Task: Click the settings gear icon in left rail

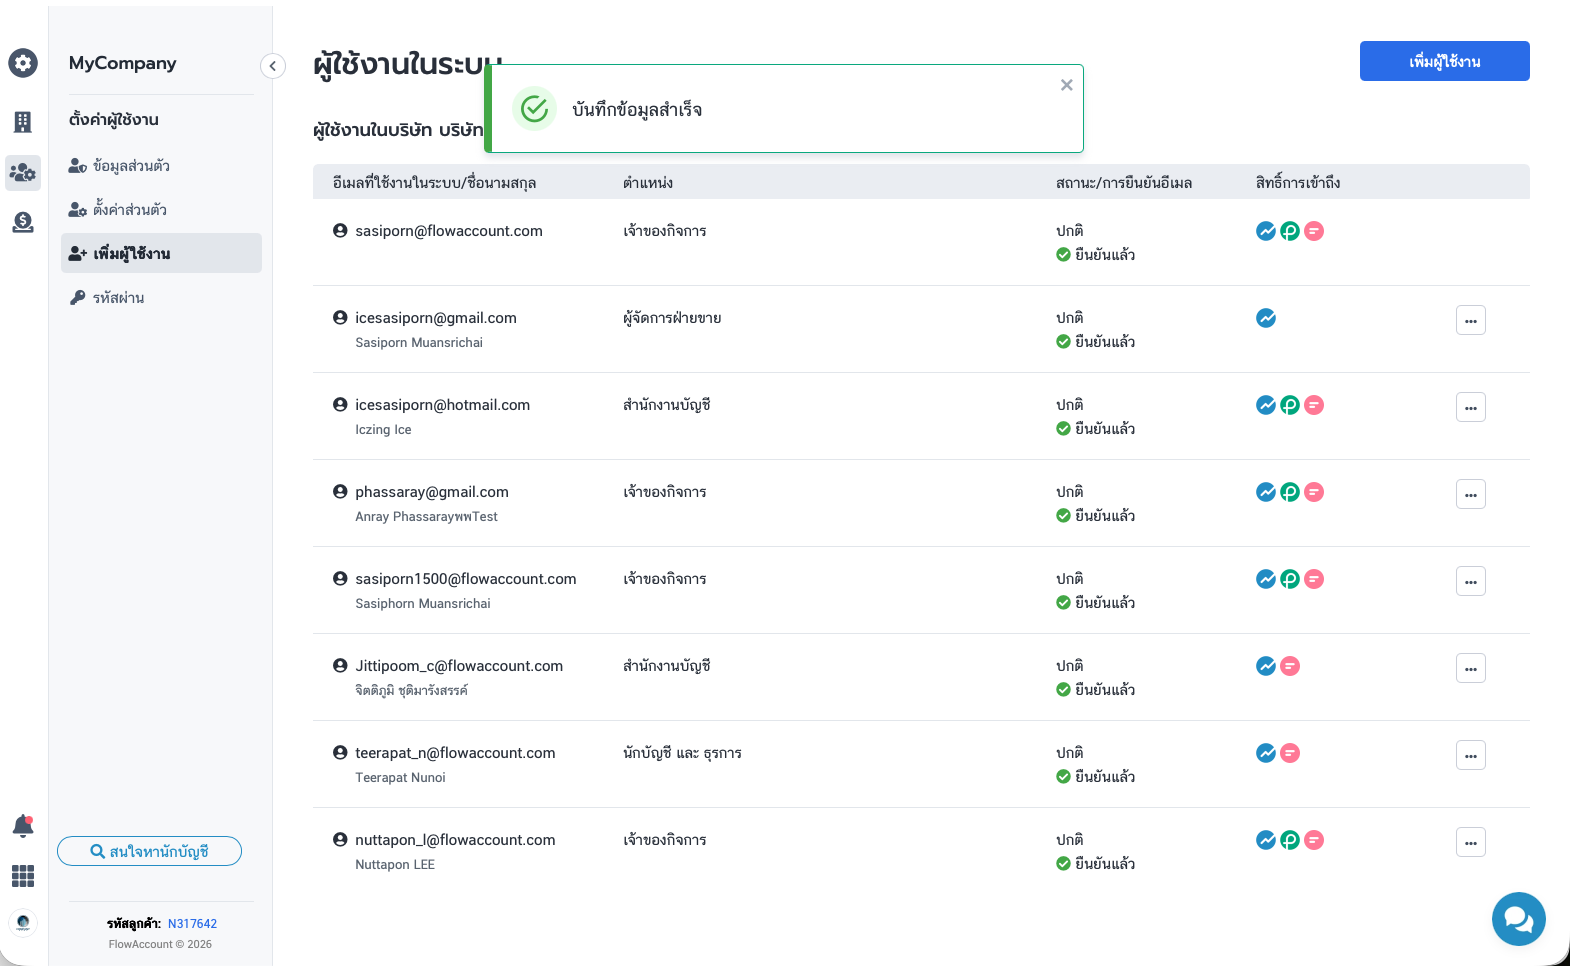Action: [x=23, y=63]
